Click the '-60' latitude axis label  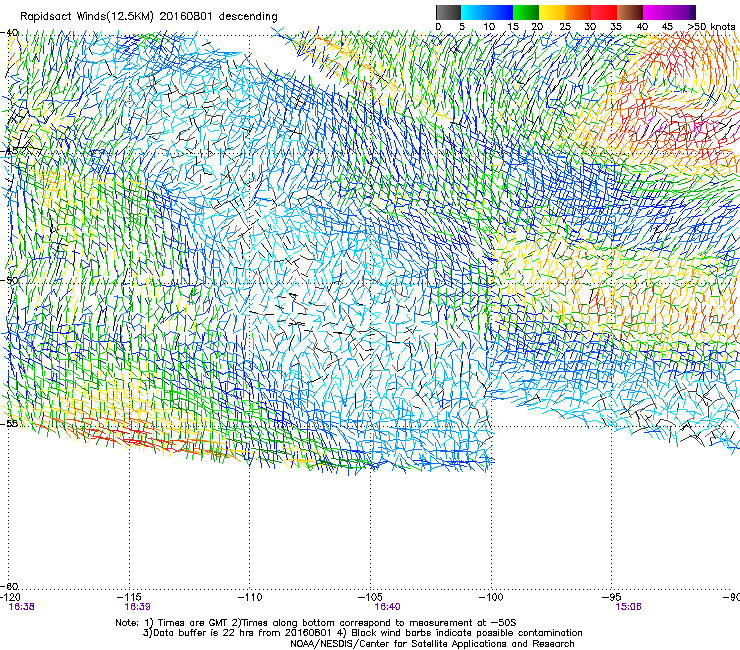(9, 586)
